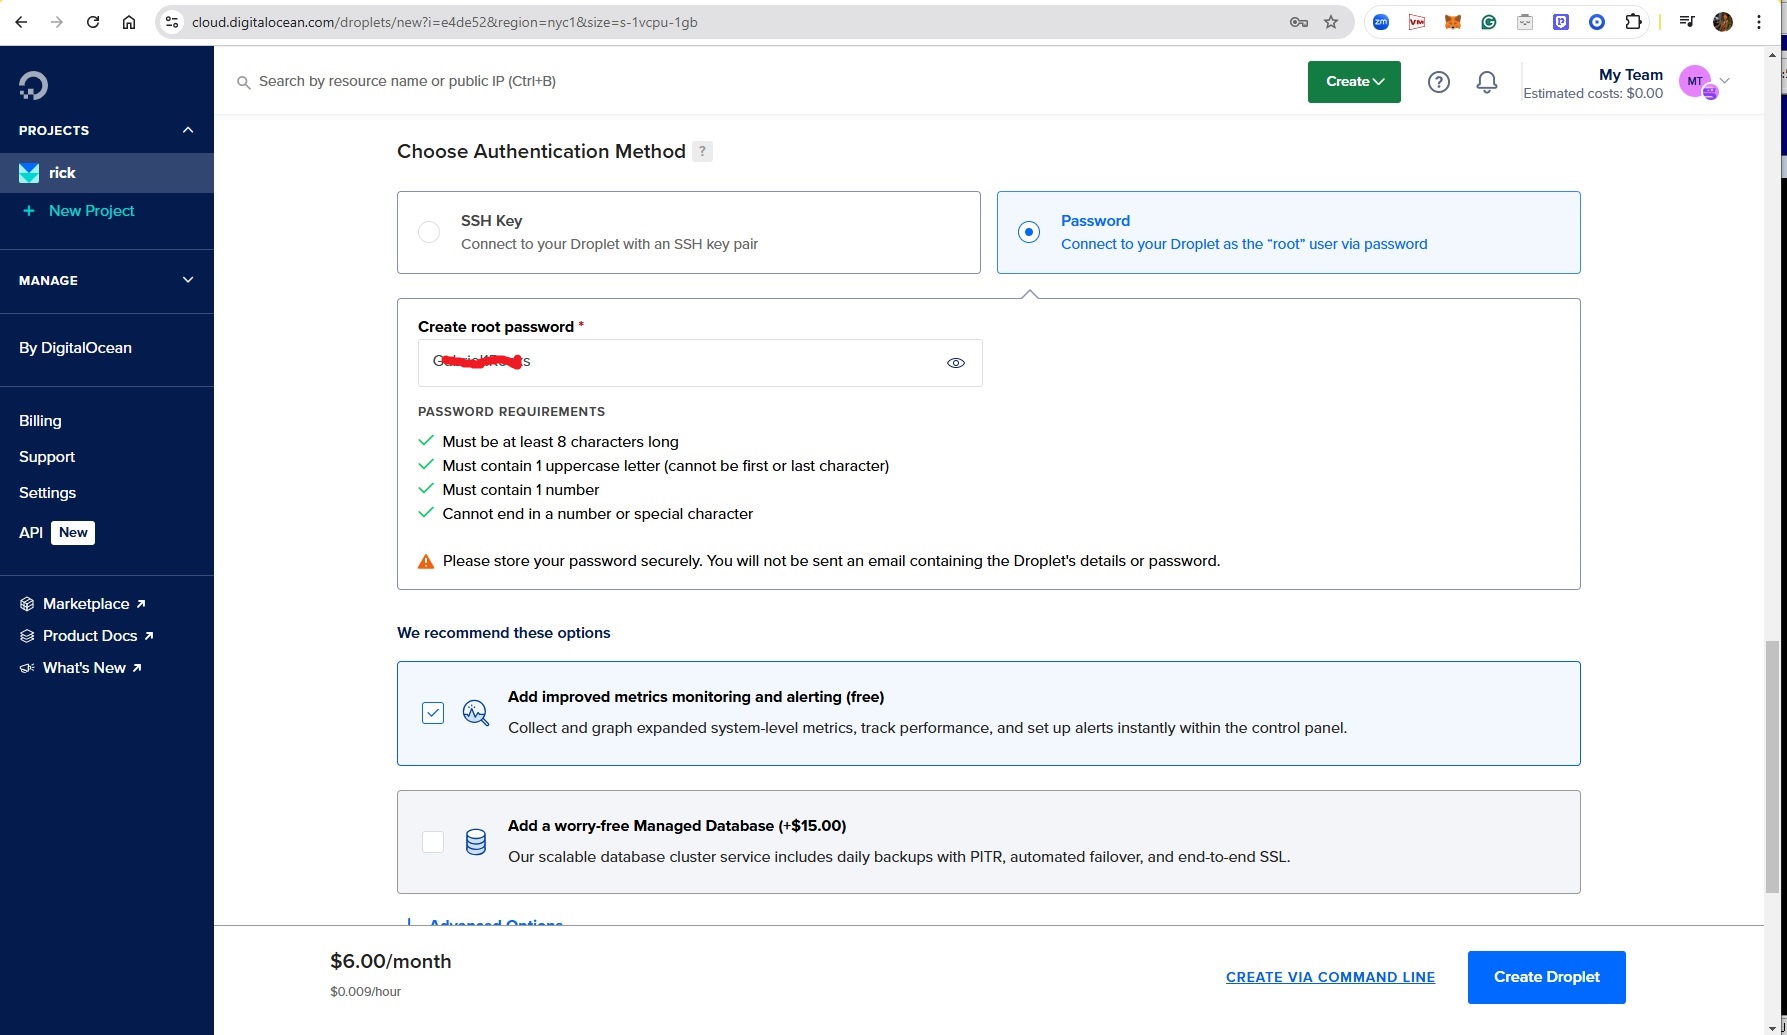Open the rick project

coord(107,173)
